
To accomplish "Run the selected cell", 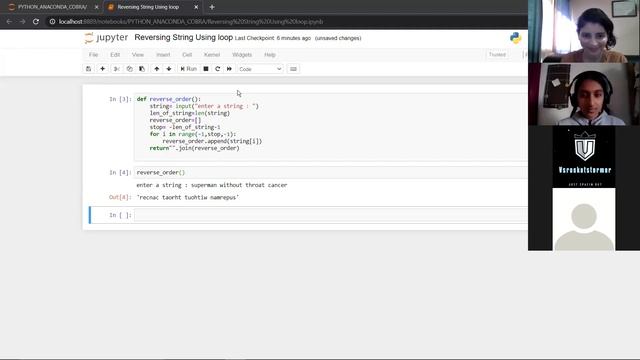I will pos(189,69).
